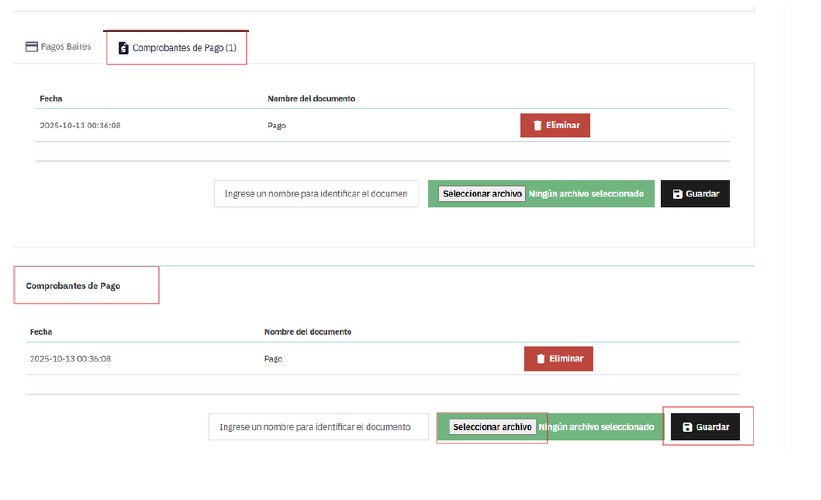The image size is (821, 500).
Task: Click floppy disk icon in lower section's Guardar button
Action: pyautogui.click(x=687, y=427)
